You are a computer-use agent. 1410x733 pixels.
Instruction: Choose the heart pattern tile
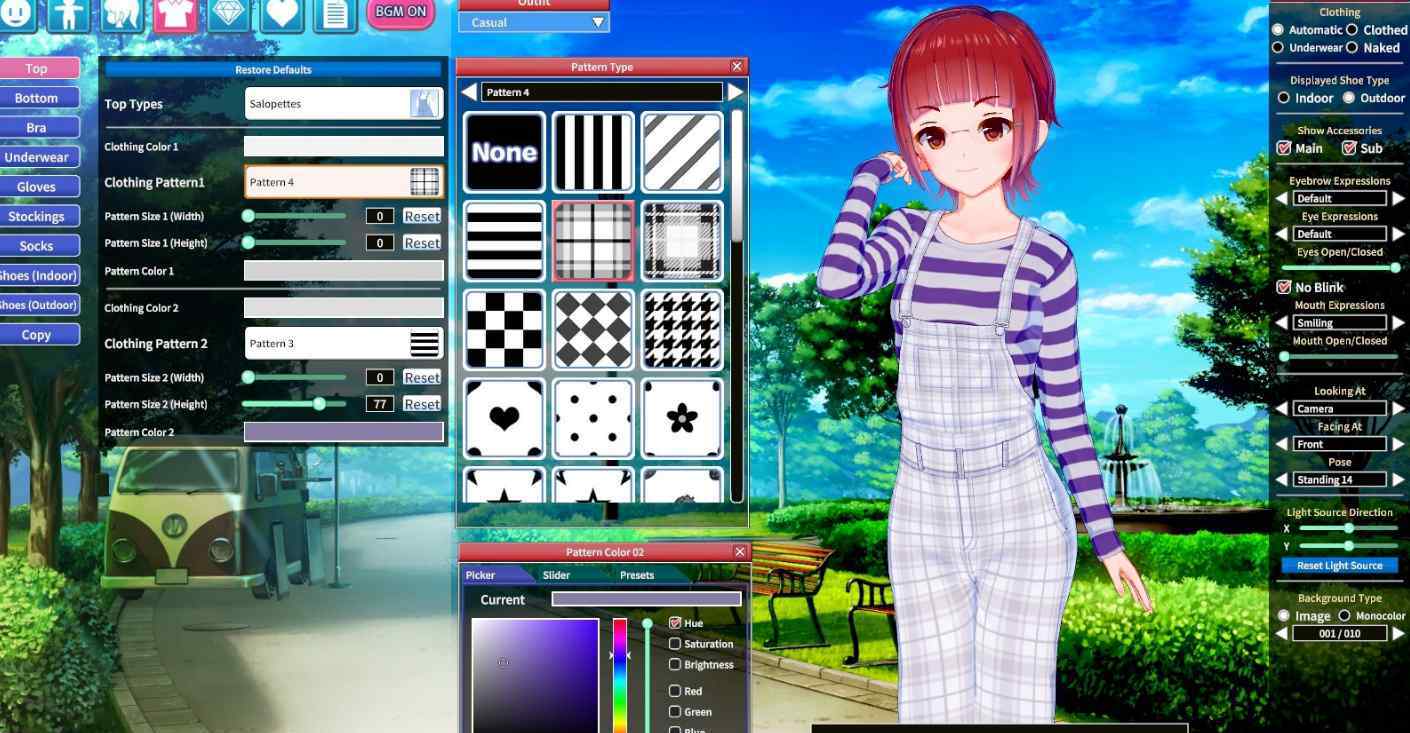504,419
